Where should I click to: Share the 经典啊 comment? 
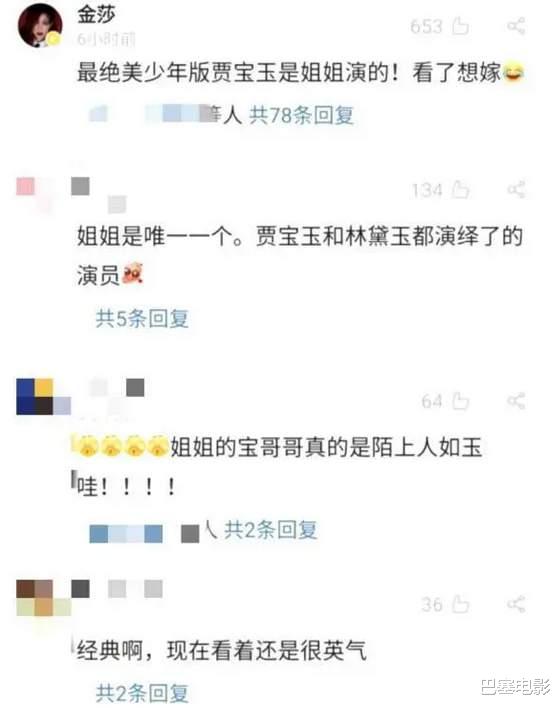pyautogui.click(x=516, y=604)
